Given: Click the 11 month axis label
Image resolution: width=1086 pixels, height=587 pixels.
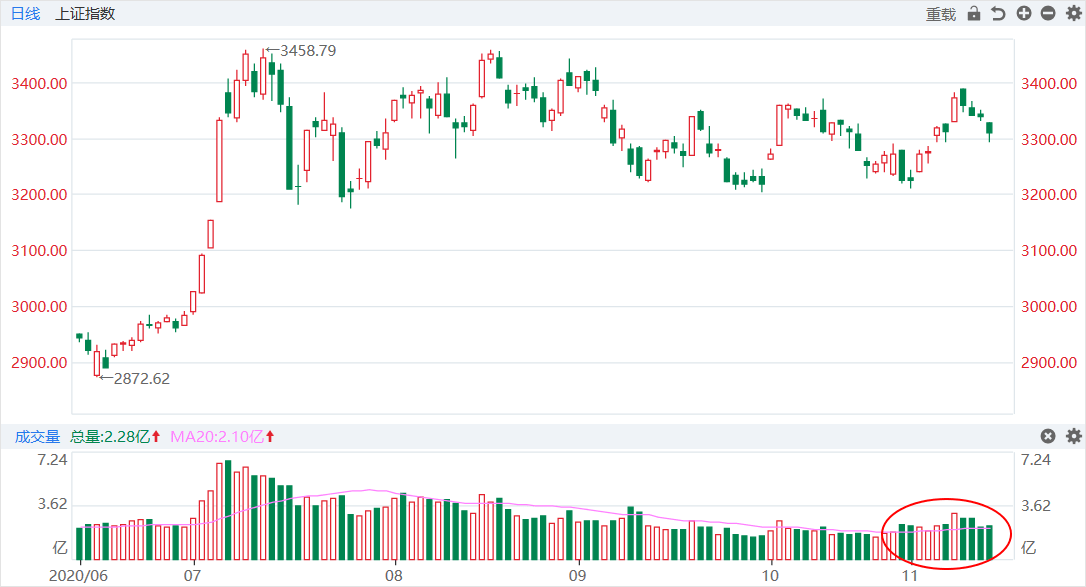Looking at the screenshot, I should point(908,576).
